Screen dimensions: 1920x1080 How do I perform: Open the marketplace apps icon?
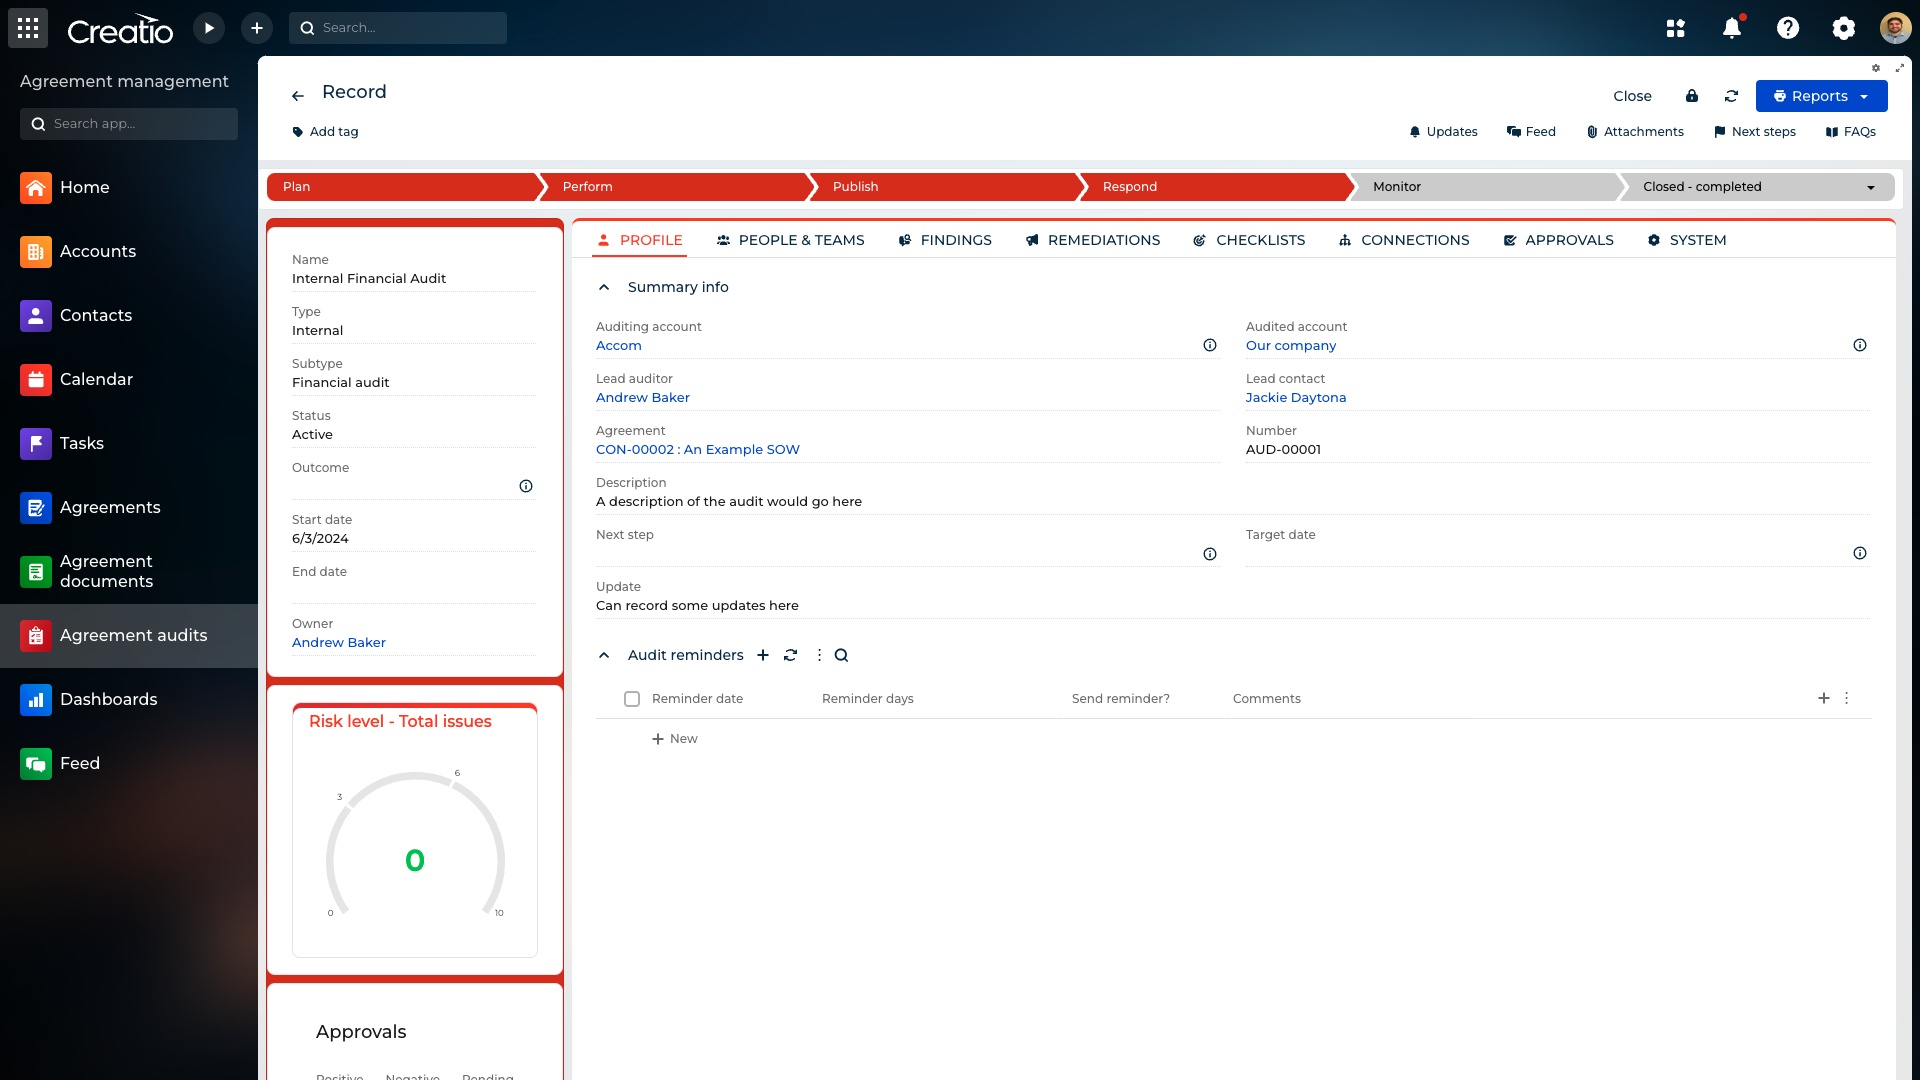coord(1676,28)
